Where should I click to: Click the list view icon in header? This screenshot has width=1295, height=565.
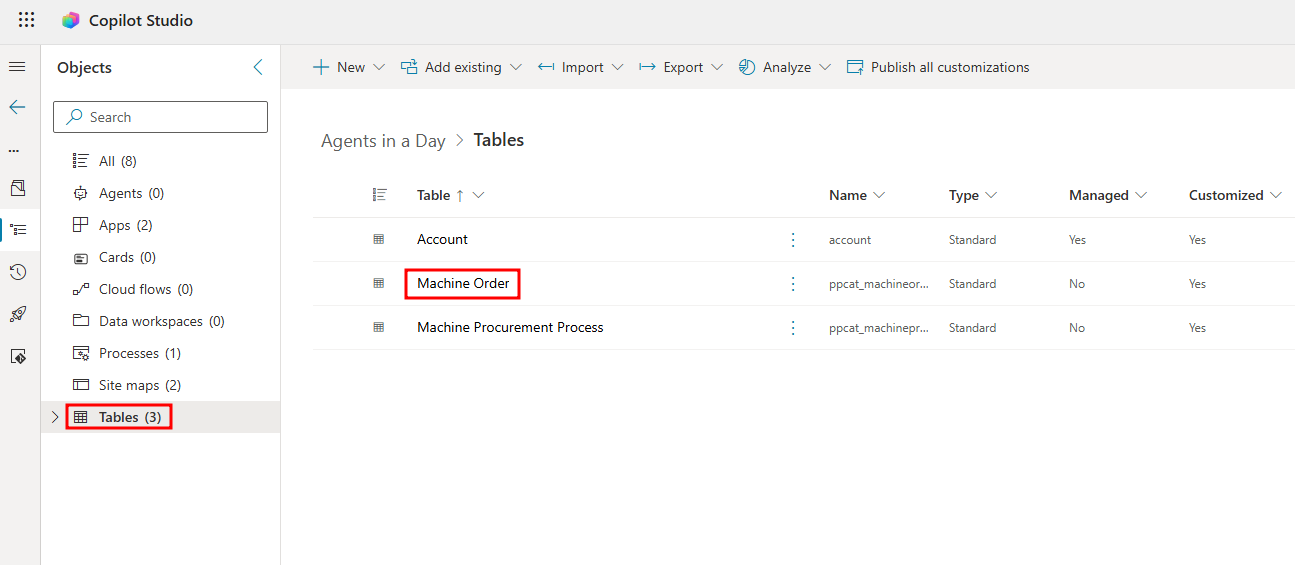click(x=379, y=195)
